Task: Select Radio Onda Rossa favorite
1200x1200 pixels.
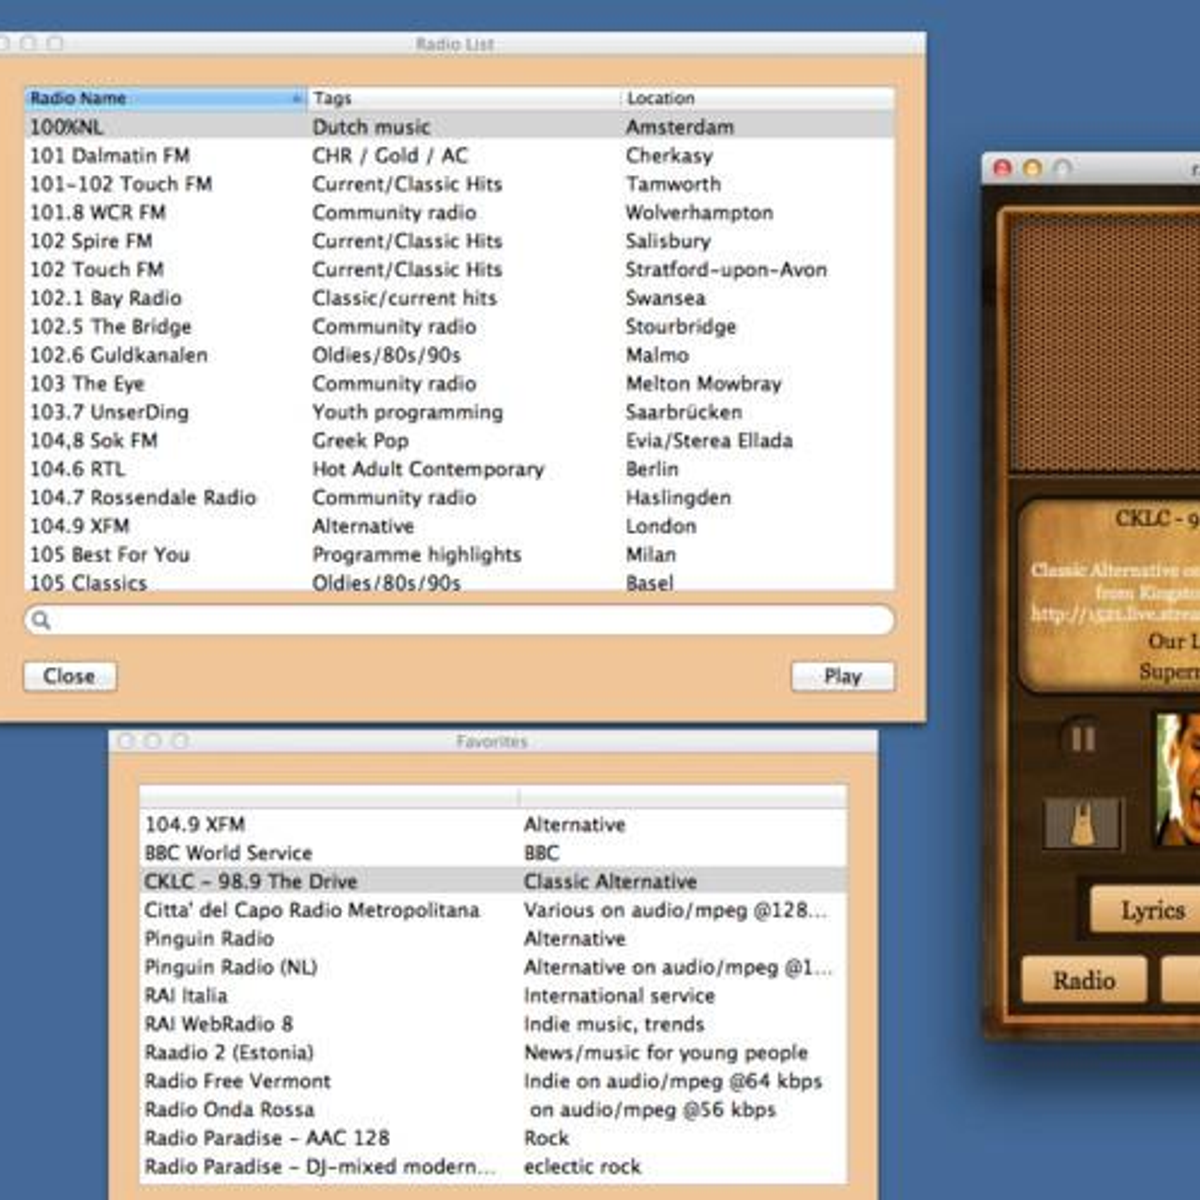Action: (493, 1109)
